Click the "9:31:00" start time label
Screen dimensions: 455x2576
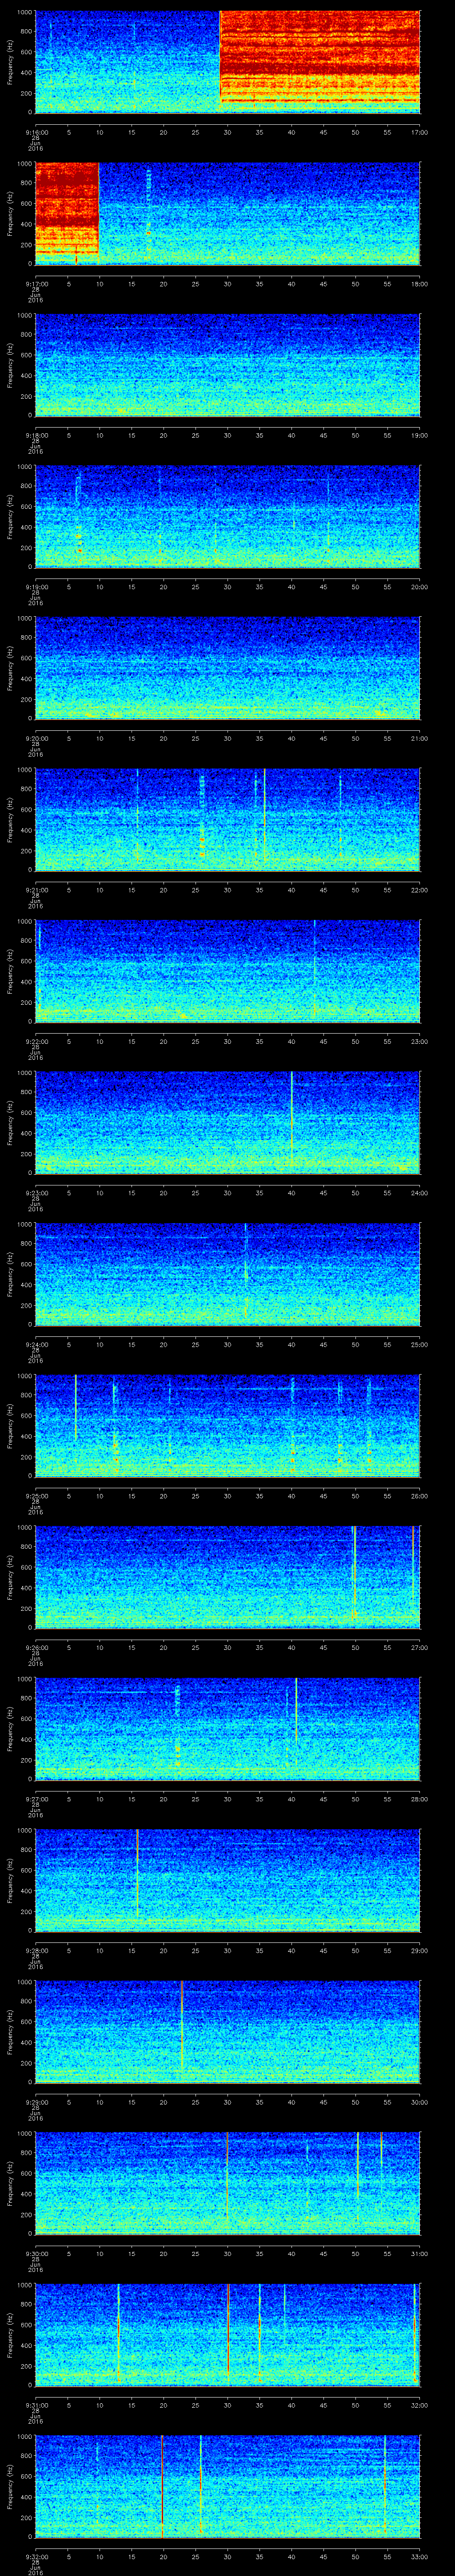[x=36, y=2405]
